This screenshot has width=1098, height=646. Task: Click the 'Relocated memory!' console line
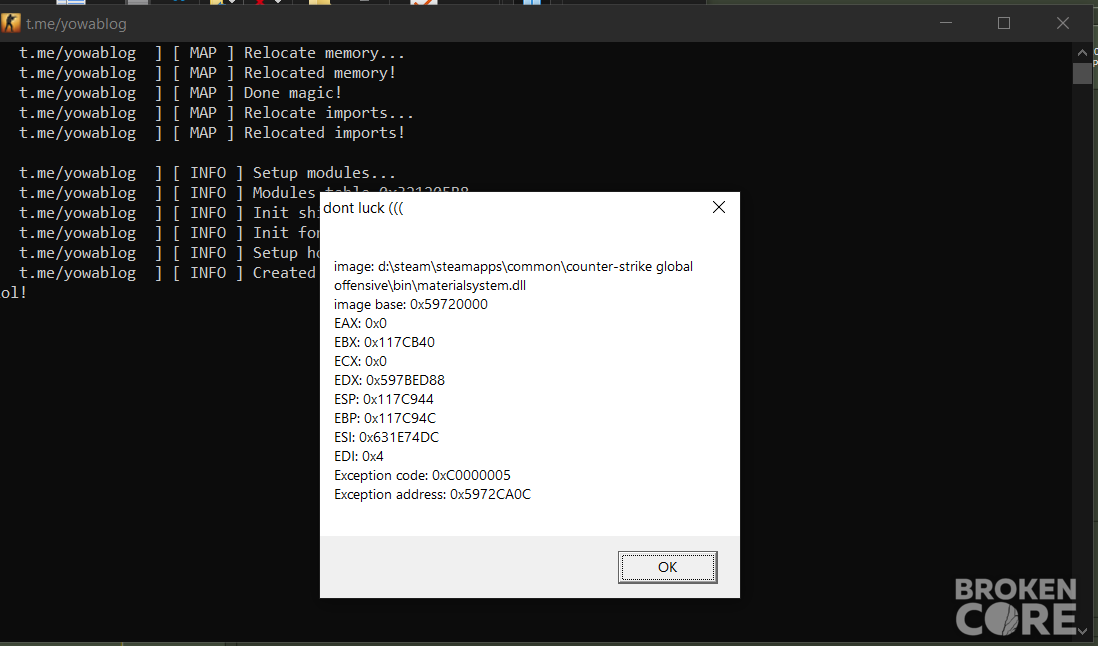click(207, 73)
